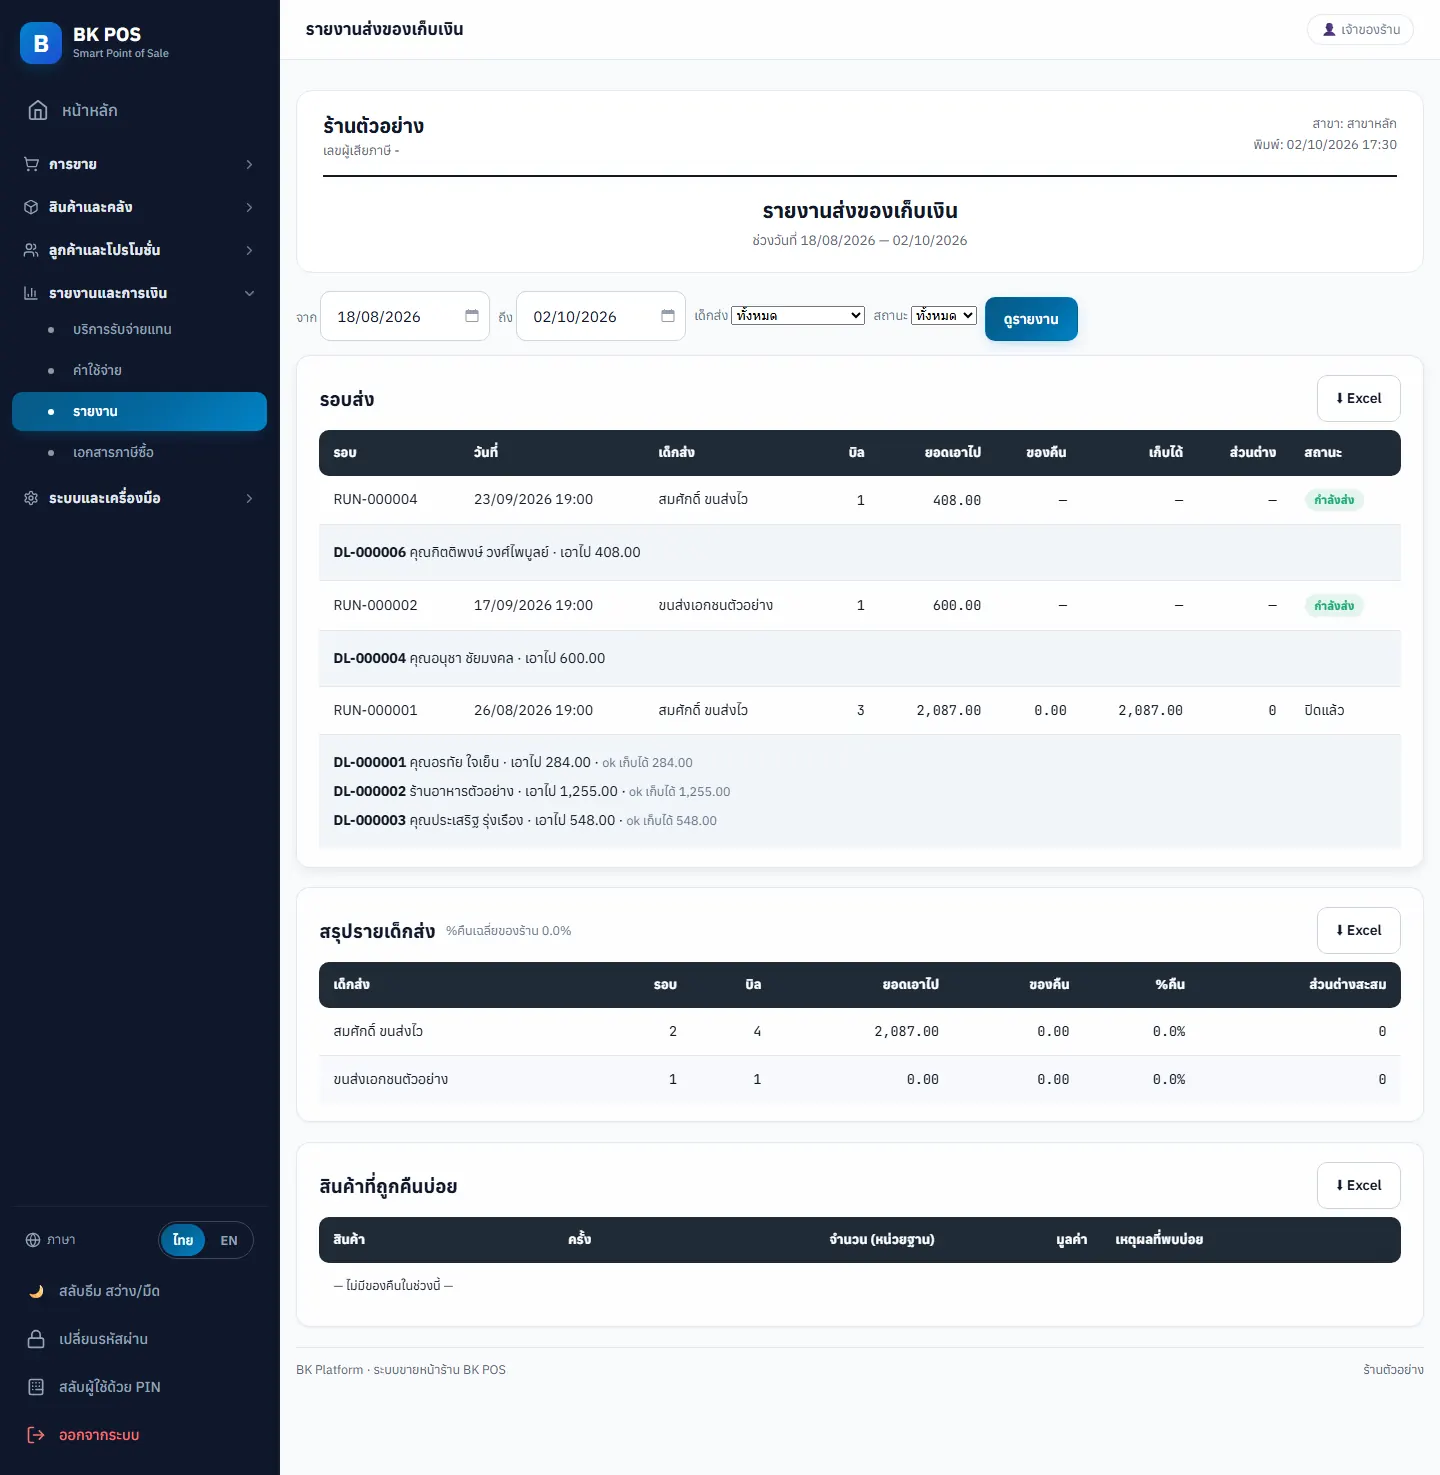The width and height of the screenshot is (1440, 1475).
Task: Expand the สินค้าและคลัง menu chevron
Action: pyautogui.click(x=250, y=207)
